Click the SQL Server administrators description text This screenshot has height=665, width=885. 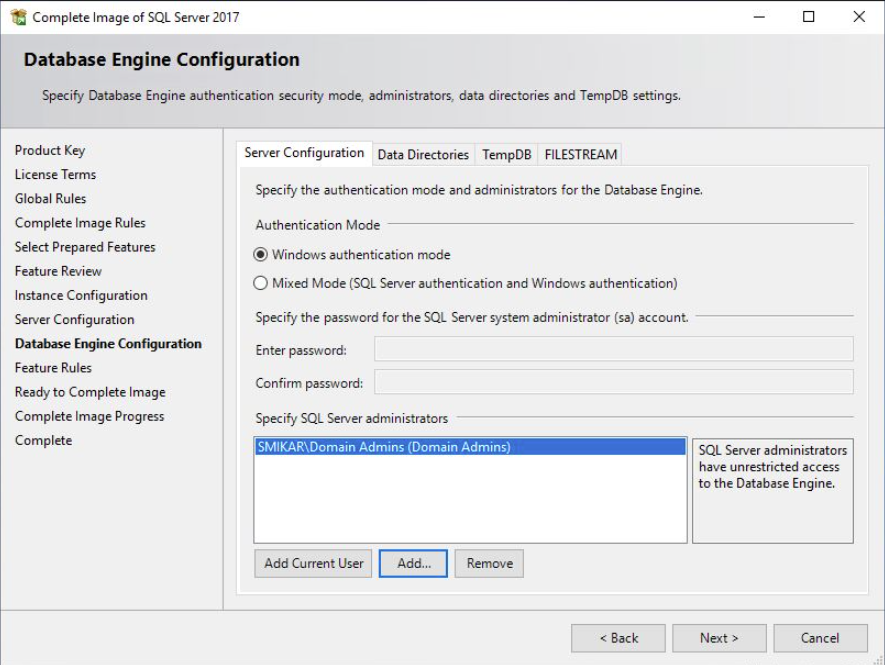coord(772,467)
